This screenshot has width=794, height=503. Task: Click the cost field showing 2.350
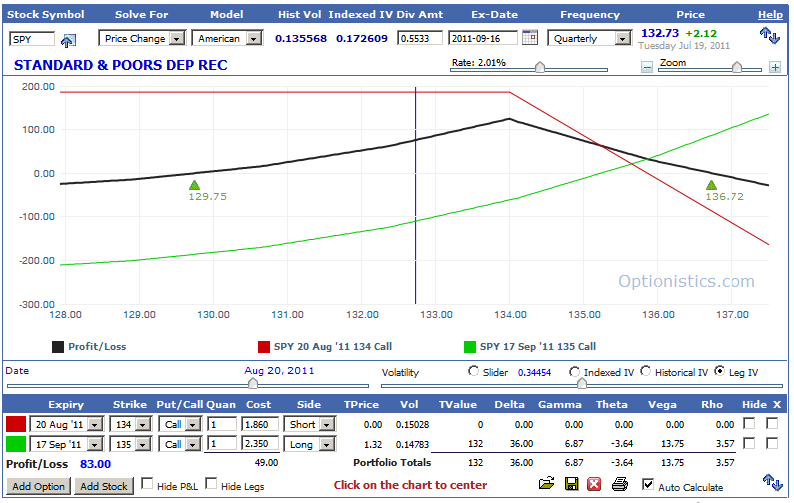[x=260, y=444]
